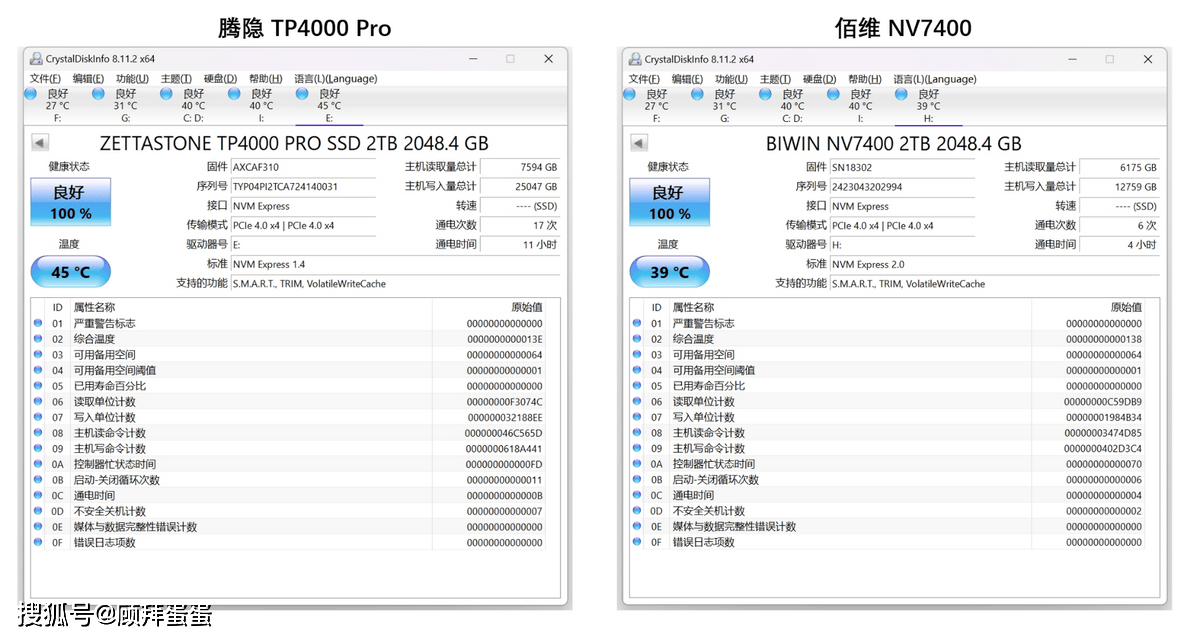1200x641 pixels.
Task: Select 错误日志项数 row in right window
Action: click(895, 542)
